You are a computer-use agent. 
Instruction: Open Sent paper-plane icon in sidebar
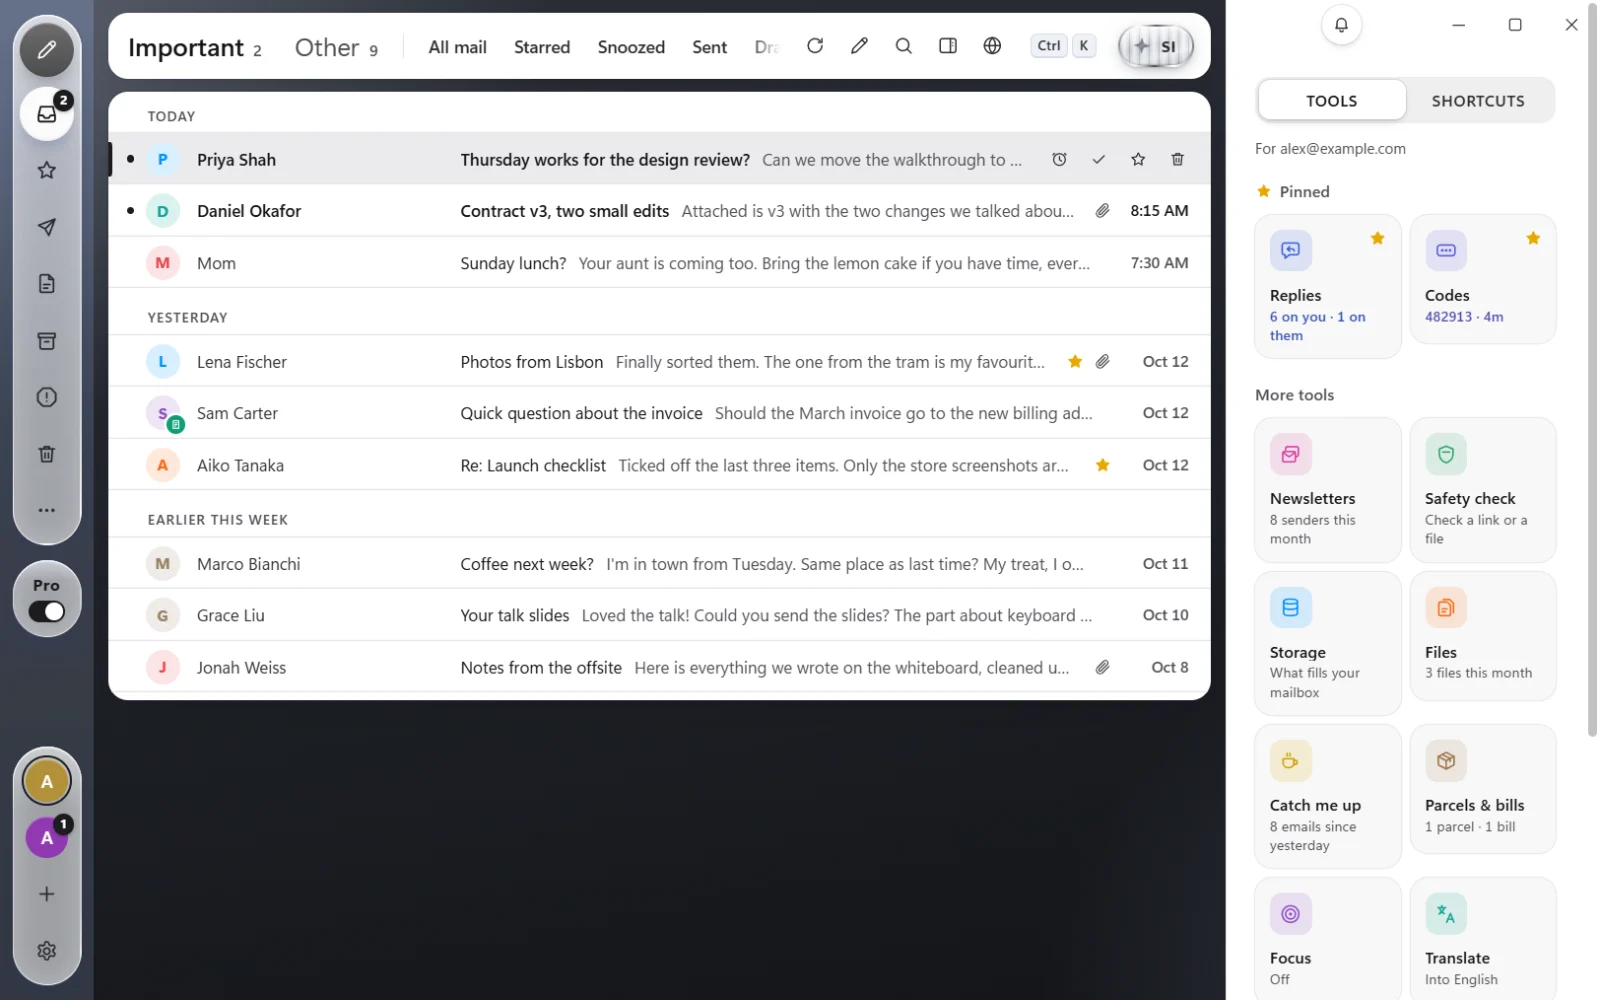coord(46,227)
